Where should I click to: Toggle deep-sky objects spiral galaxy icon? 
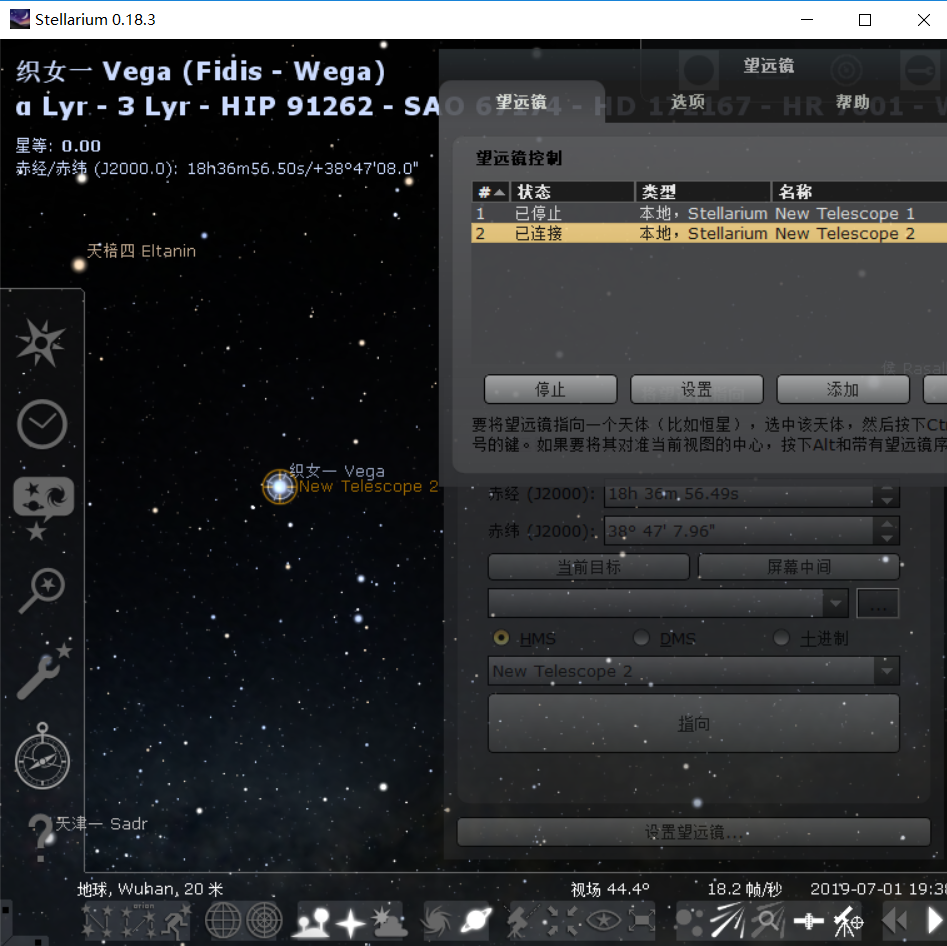coord(437,921)
